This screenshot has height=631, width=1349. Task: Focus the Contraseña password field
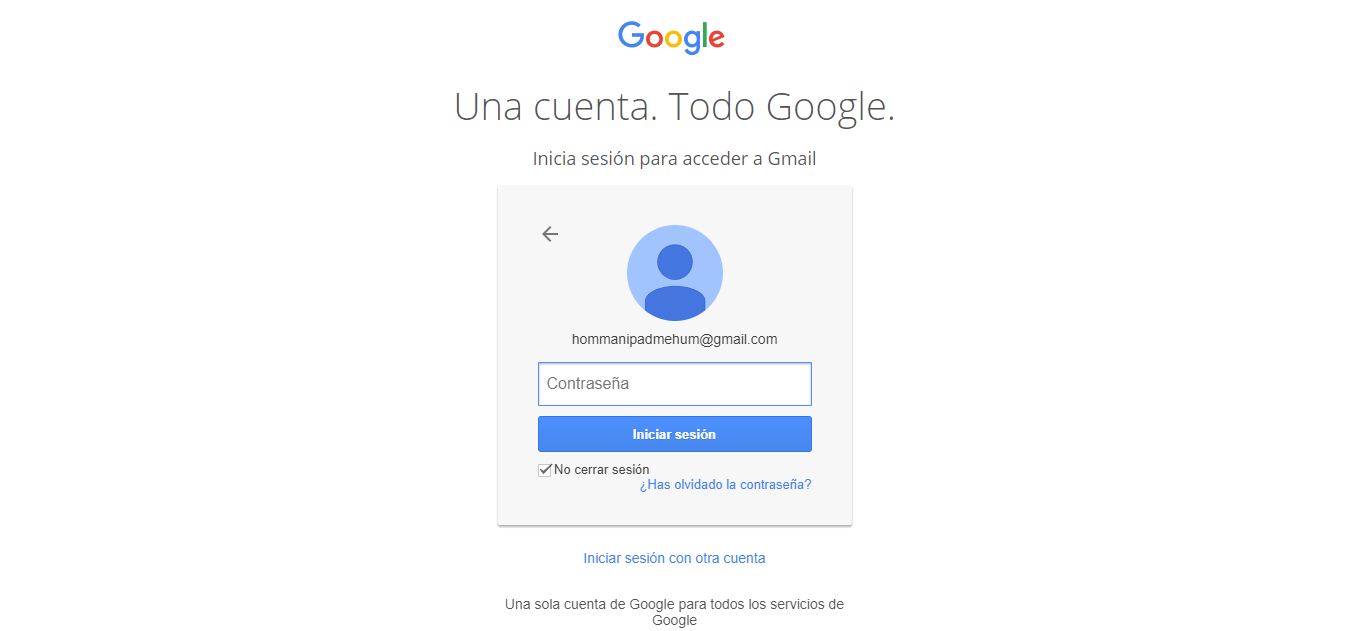pyautogui.click(x=675, y=384)
